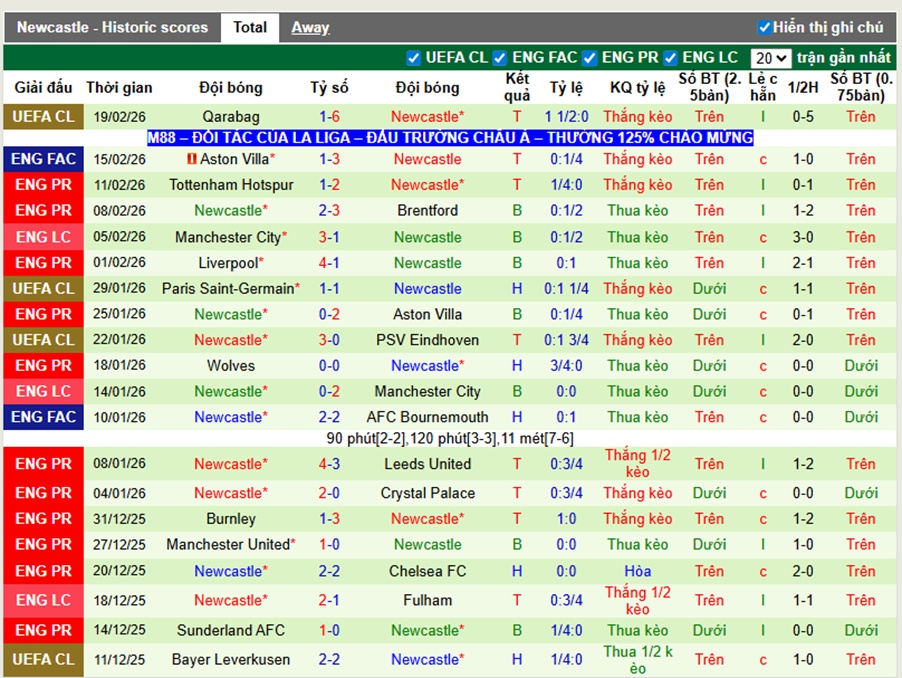Click the 'Hòa' result in Chelsea row

pyautogui.click(x=637, y=571)
